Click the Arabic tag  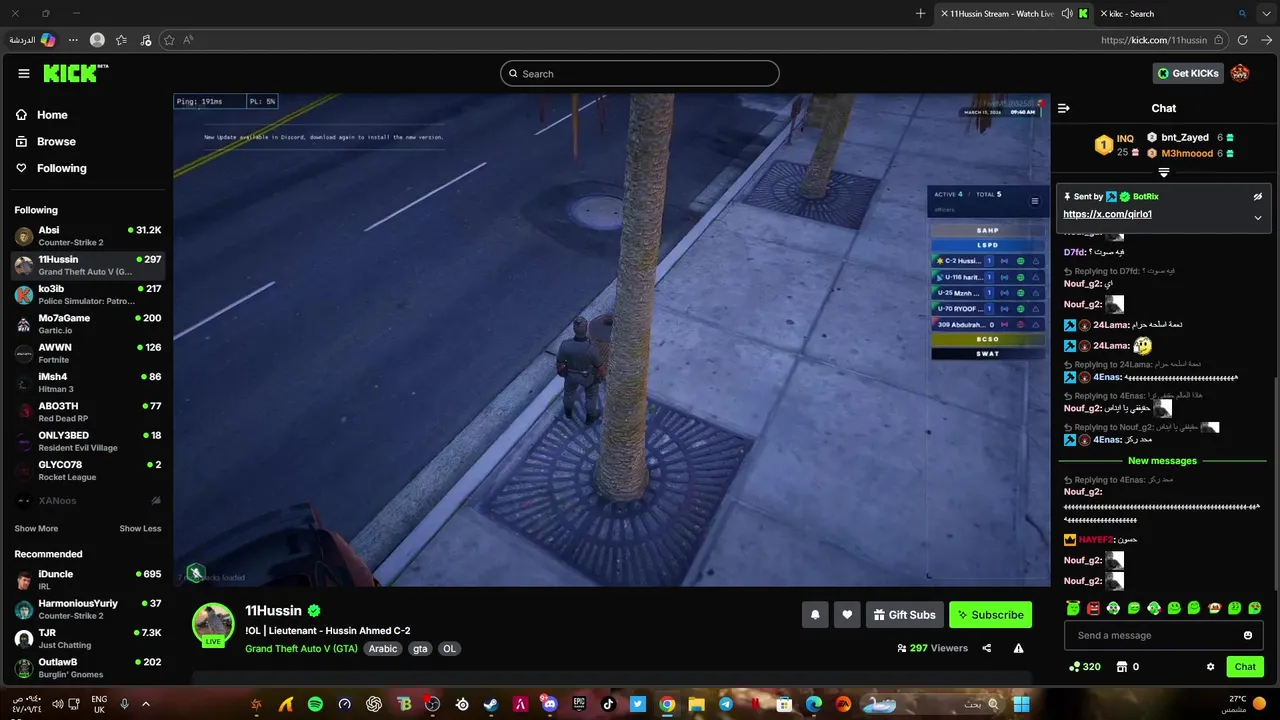(383, 649)
